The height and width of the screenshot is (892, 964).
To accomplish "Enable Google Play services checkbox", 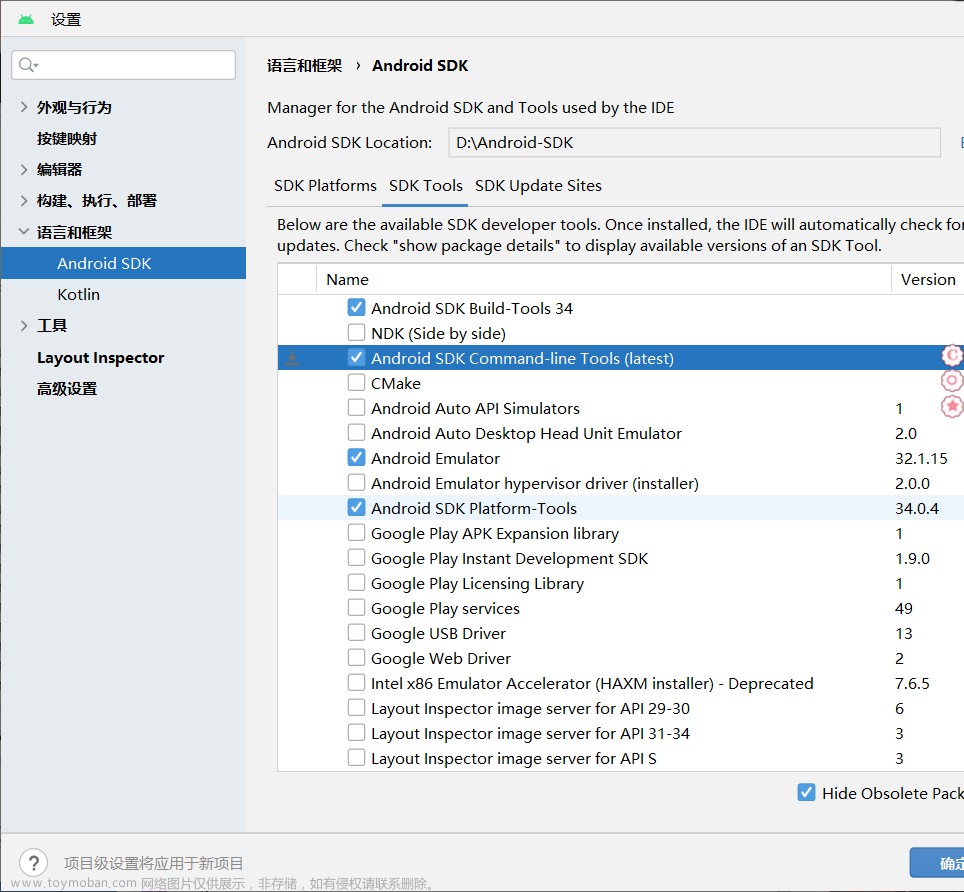I will 356,608.
